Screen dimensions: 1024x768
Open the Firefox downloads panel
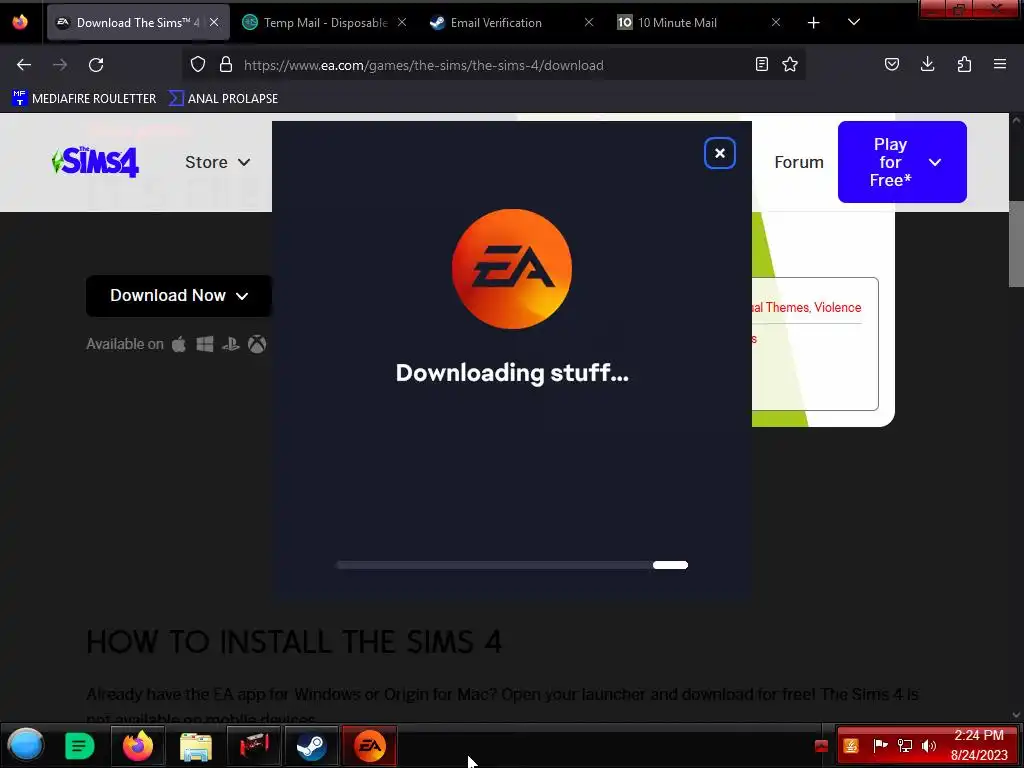pyautogui.click(x=927, y=65)
